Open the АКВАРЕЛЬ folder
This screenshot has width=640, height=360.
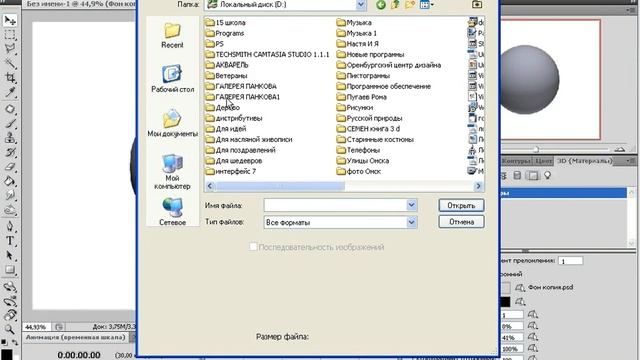[227, 65]
